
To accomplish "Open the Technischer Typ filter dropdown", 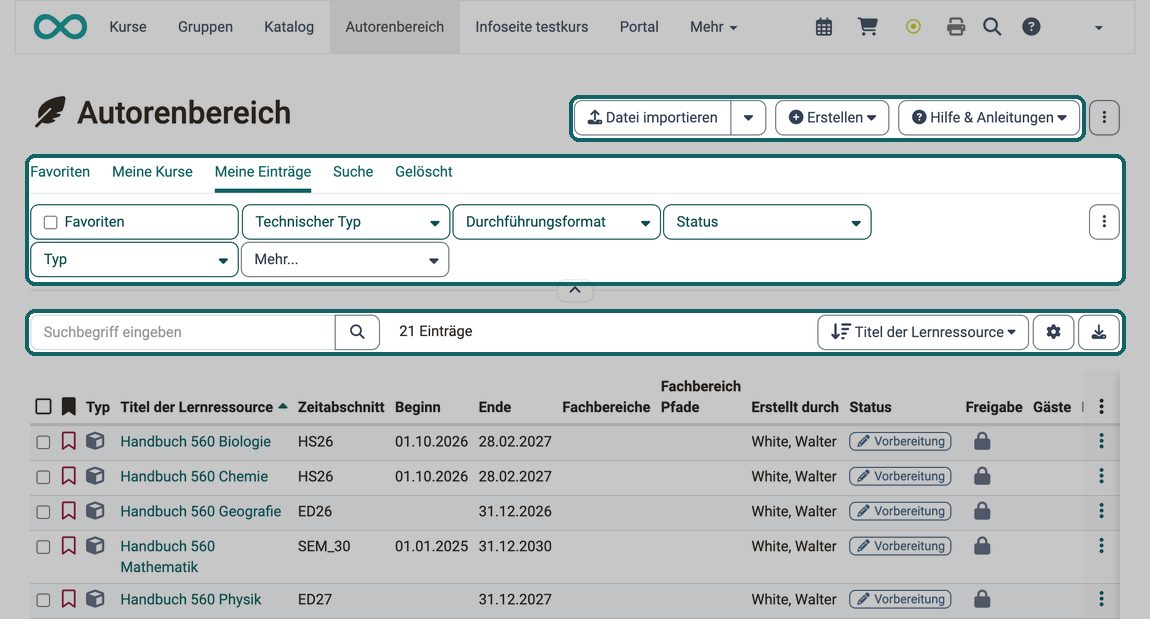I will pos(345,221).
